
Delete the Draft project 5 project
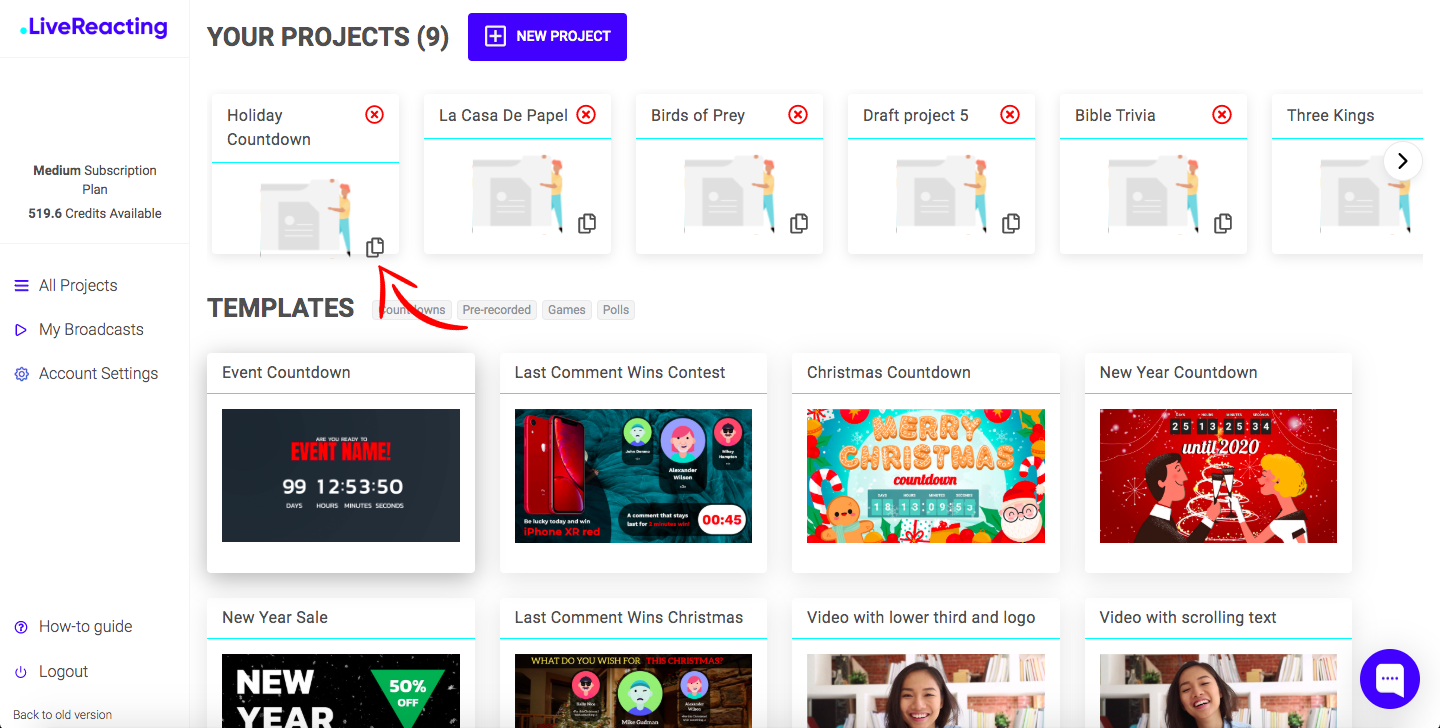(1010, 115)
